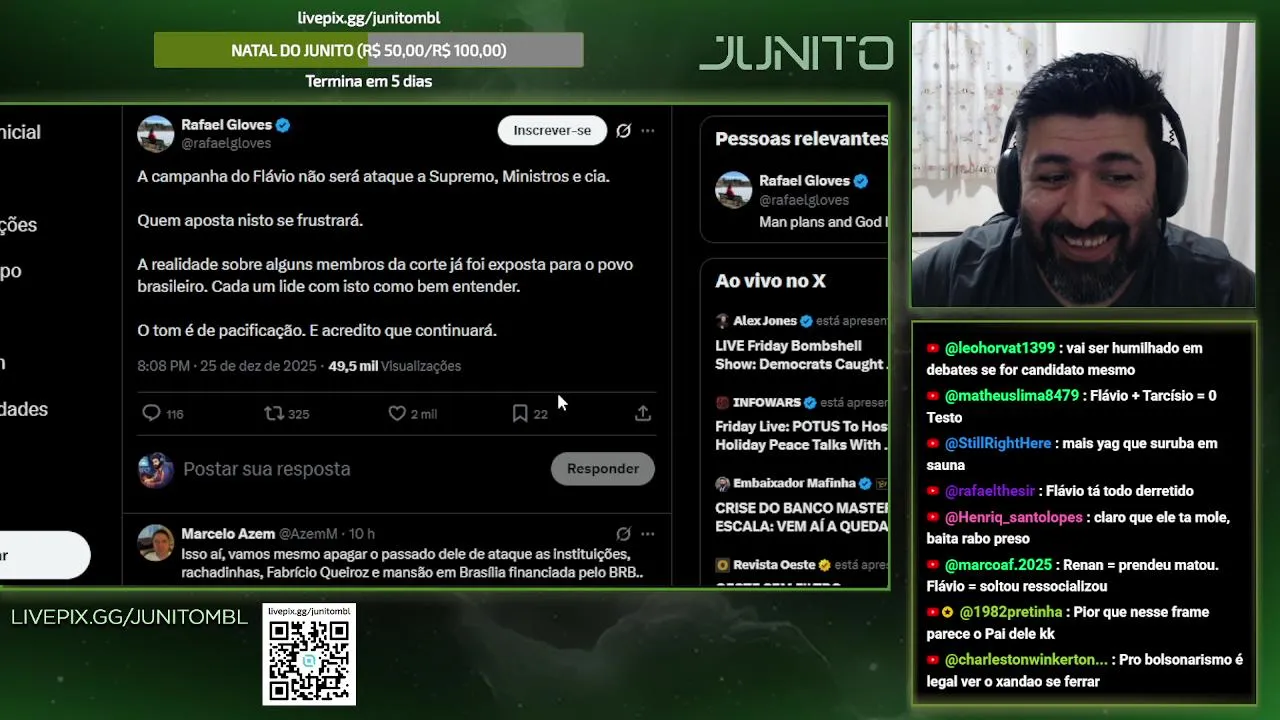Click the Pessoas relevantes heading
1280x720 pixels.
tap(802, 139)
